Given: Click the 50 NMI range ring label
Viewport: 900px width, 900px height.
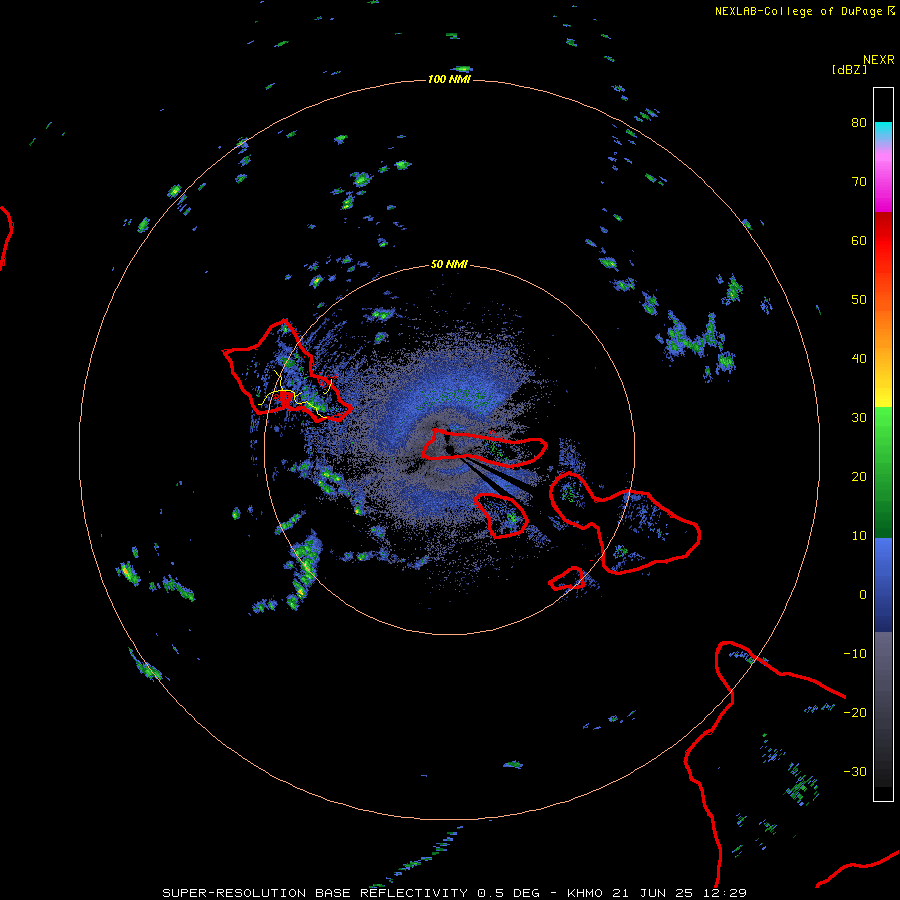Looking at the screenshot, I should [449, 264].
